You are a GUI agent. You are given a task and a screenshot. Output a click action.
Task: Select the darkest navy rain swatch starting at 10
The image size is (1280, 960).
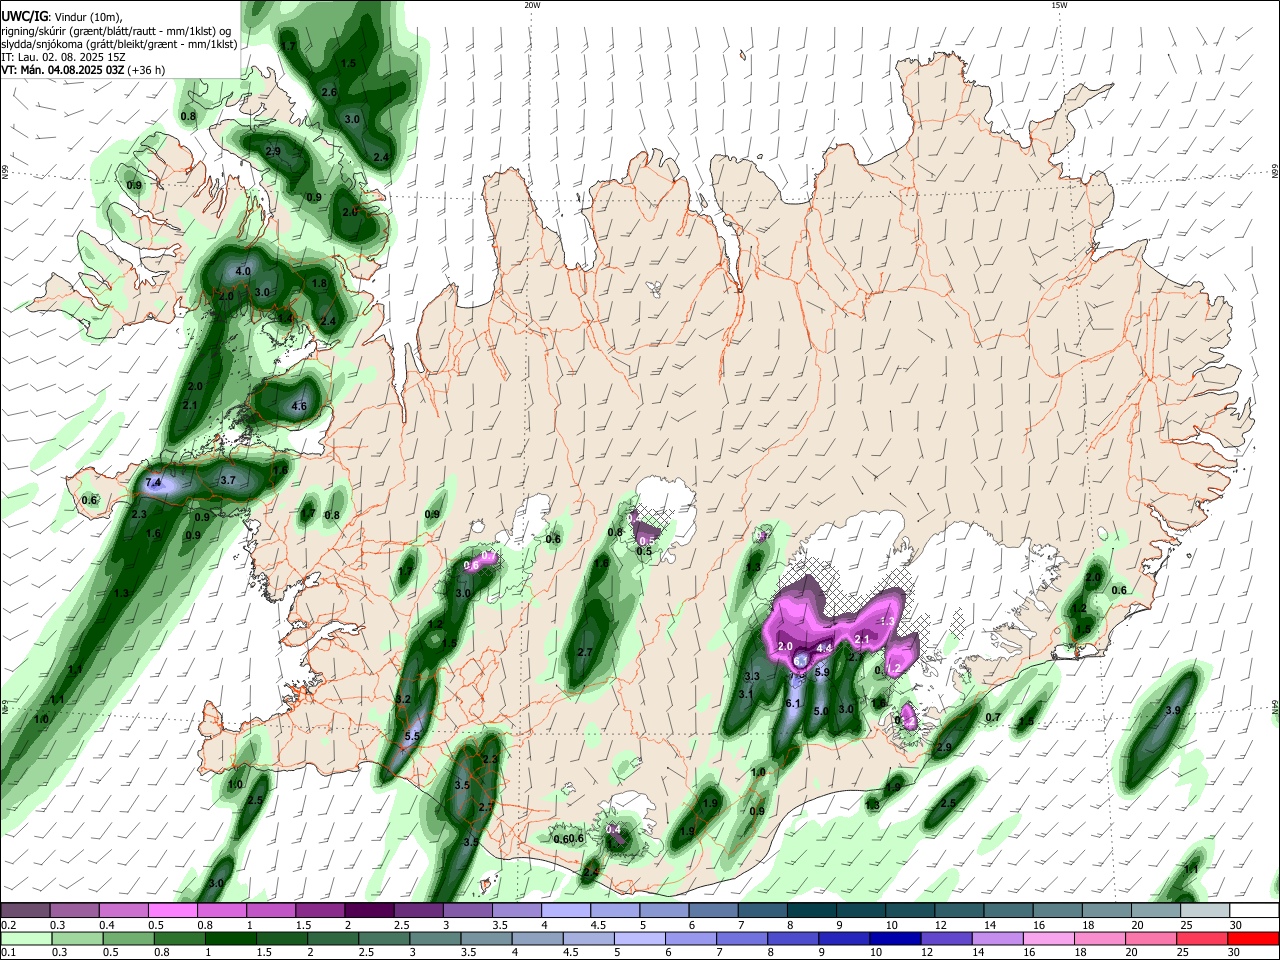895,938
